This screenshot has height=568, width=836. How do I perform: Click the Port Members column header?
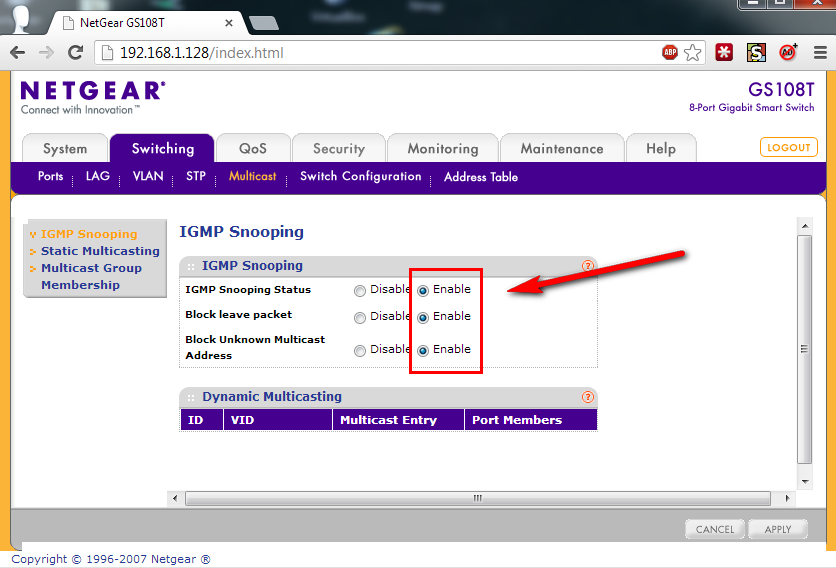click(531, 420)
